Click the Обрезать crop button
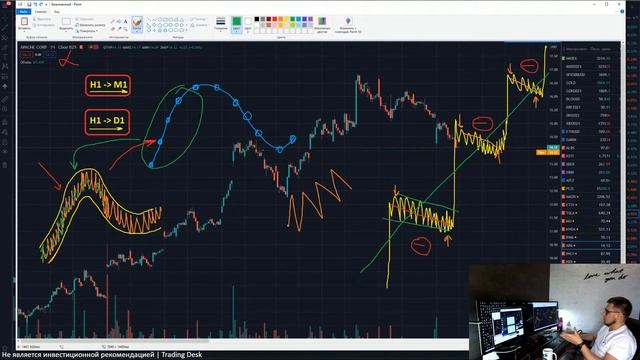The width and height of the screenshot is (640, 360). [85, 19]
